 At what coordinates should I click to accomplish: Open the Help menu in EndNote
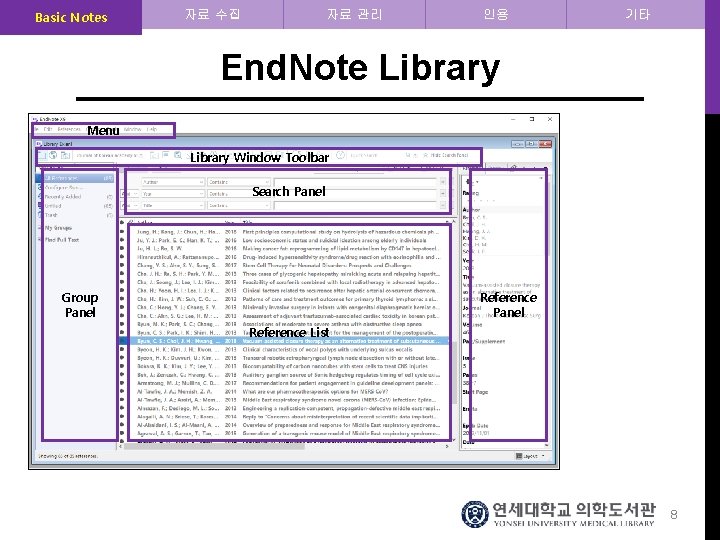(152, 129)
